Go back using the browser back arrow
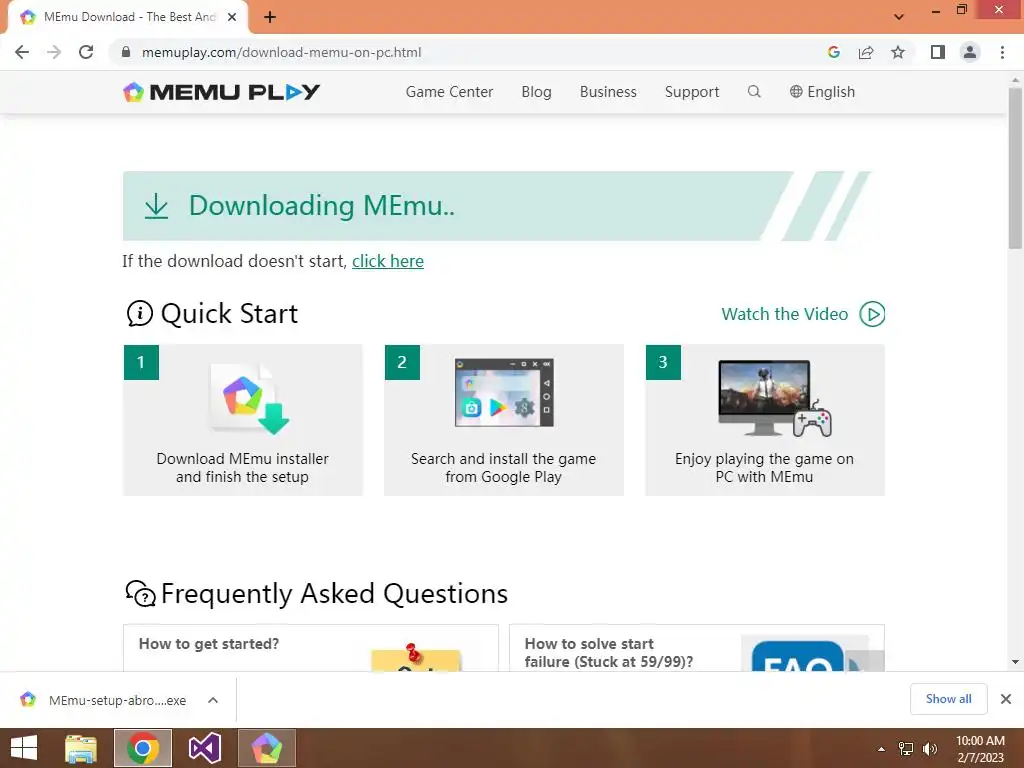1024x768 pixels. [x=22, y=52]
